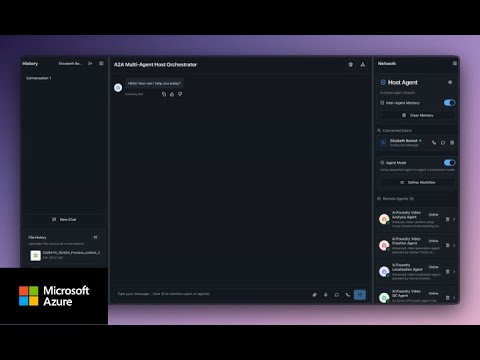Image resolution: width=480 pixels, height=360 pixels.
Task: Open Host Agent settings gear
Action: pos(450,82)
